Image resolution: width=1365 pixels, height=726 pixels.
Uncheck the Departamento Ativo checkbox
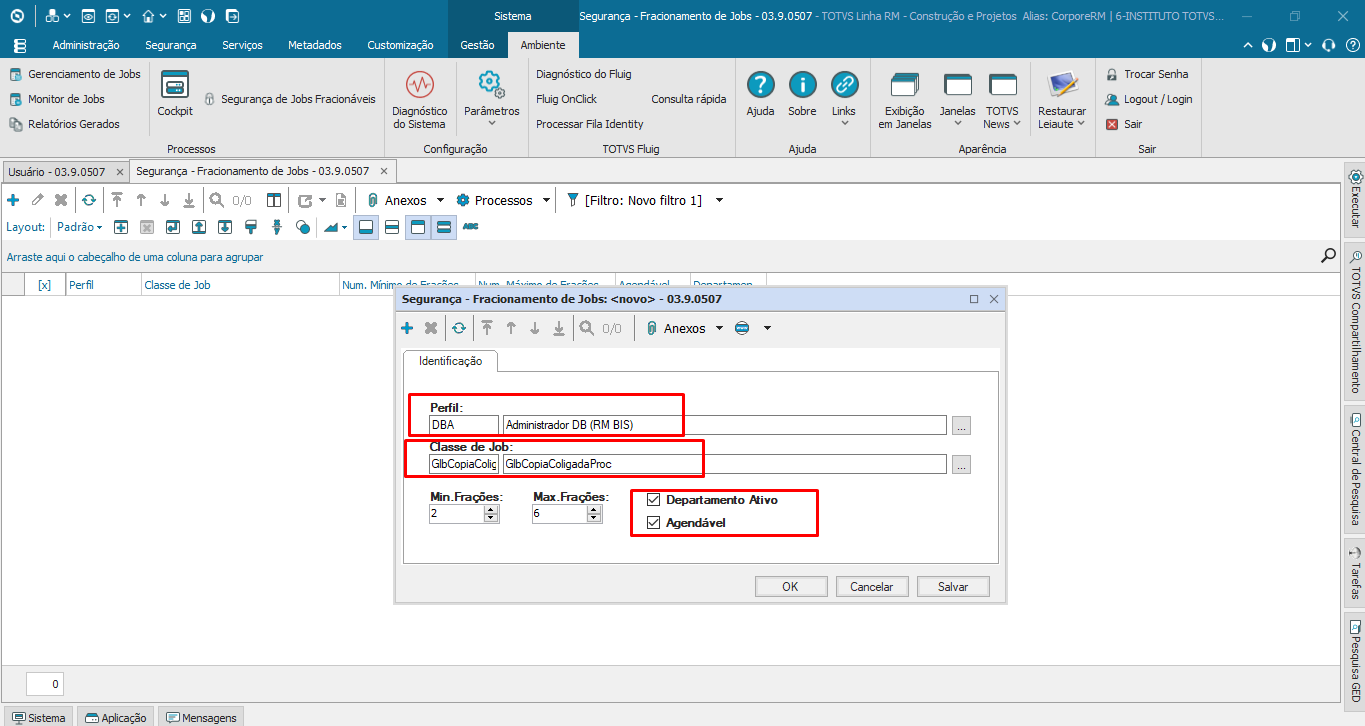click(653, 499)
